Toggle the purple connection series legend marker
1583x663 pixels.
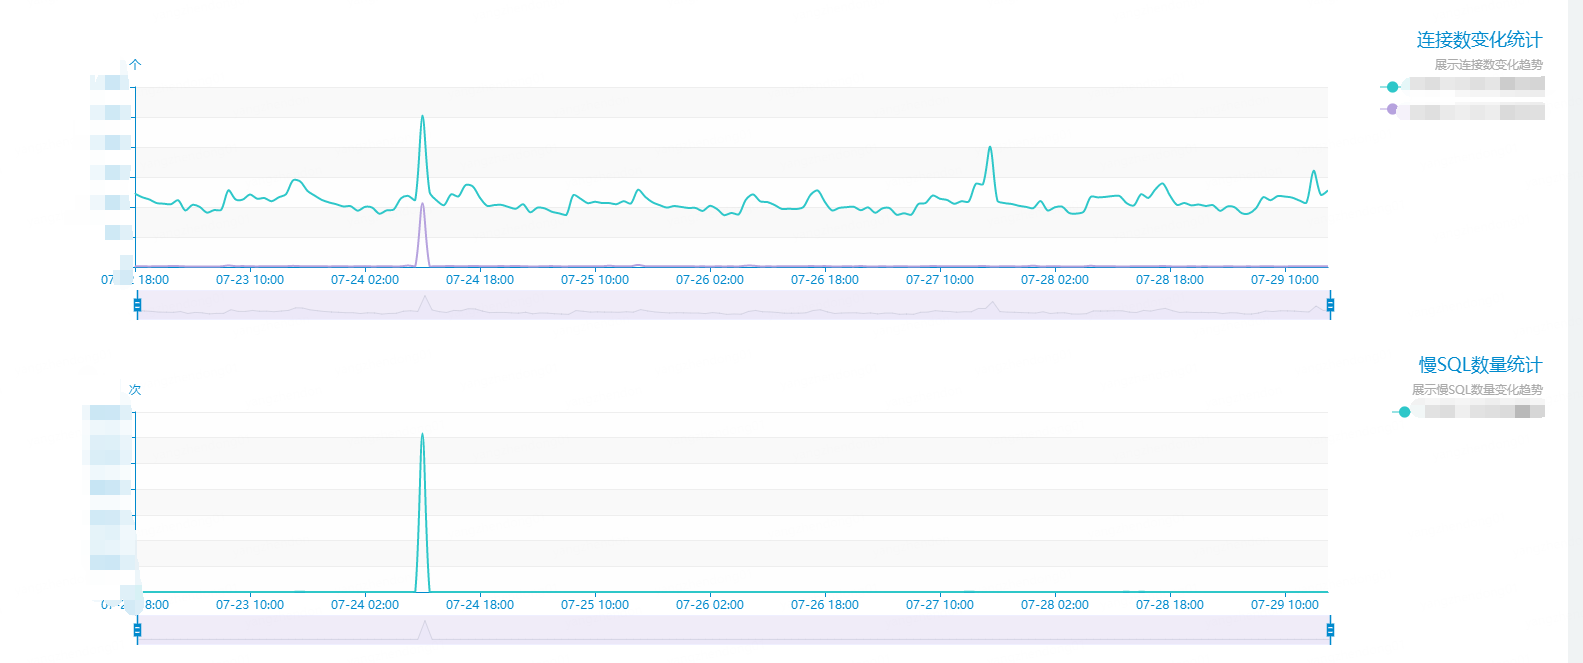pos(1392,109)
